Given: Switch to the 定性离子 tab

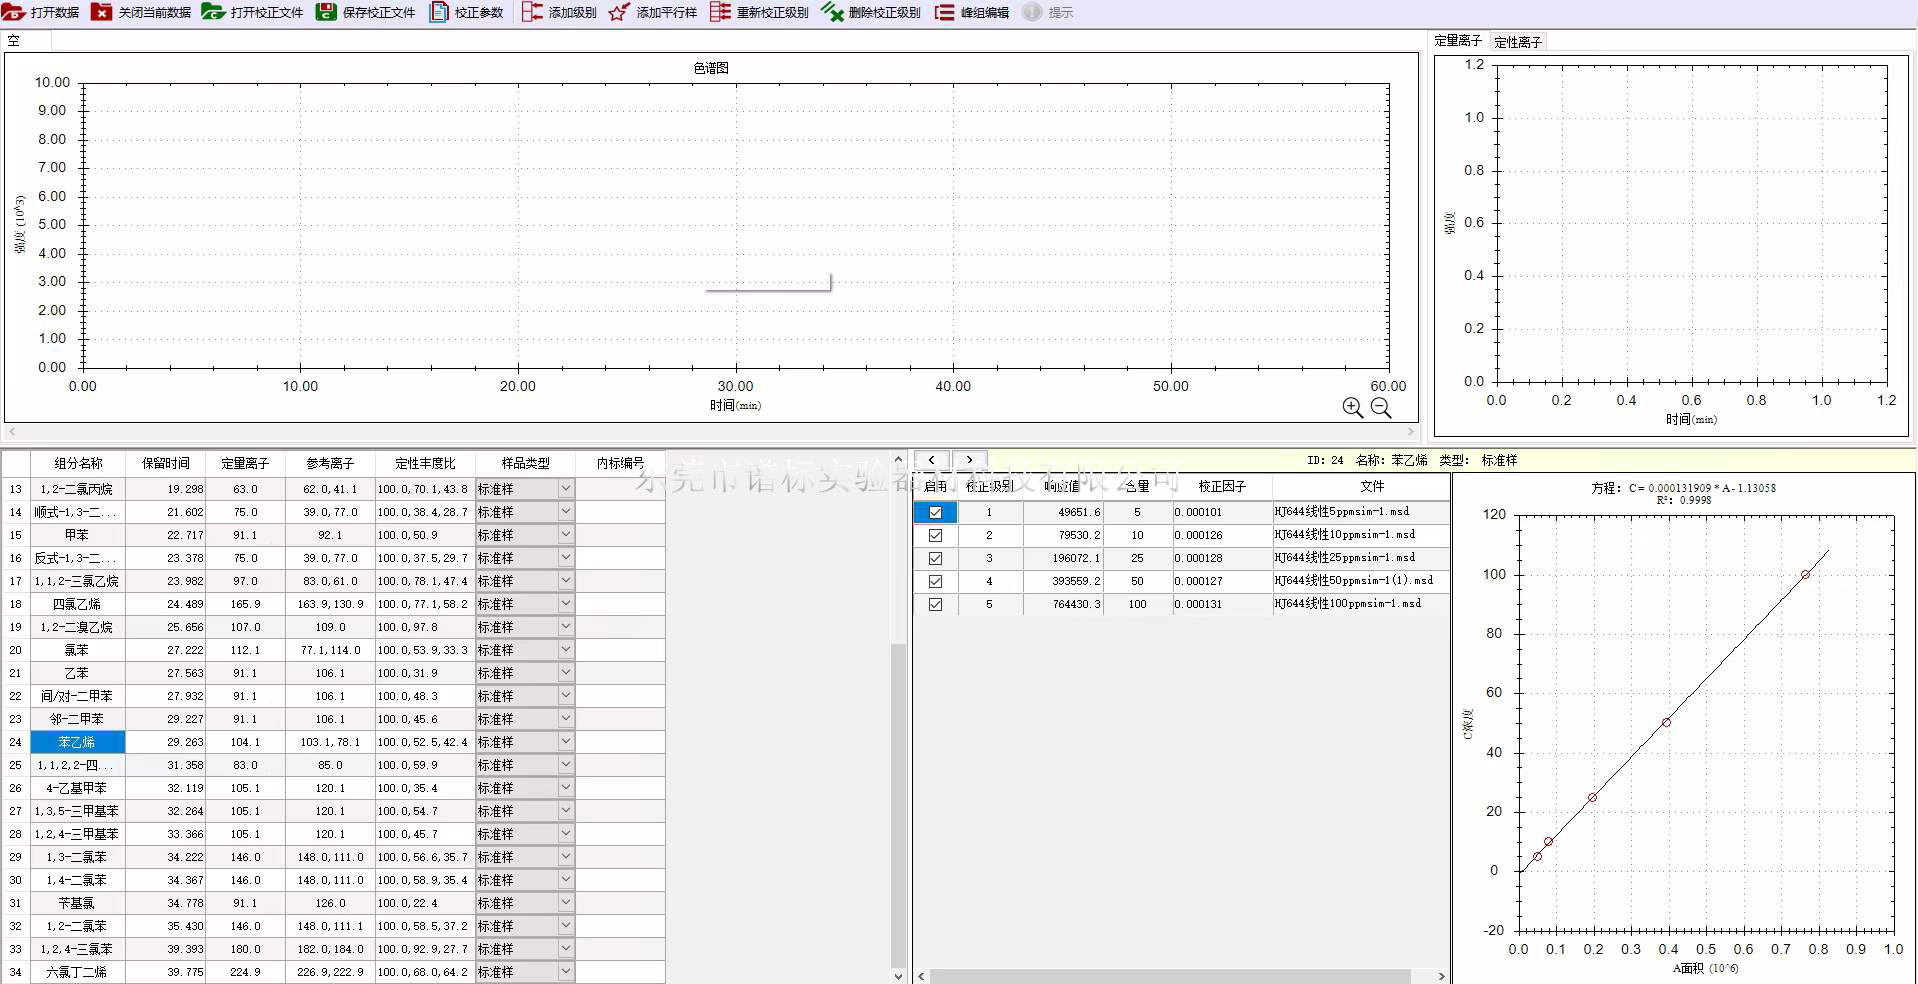Looking at the screenshot, I should 1517,42.
